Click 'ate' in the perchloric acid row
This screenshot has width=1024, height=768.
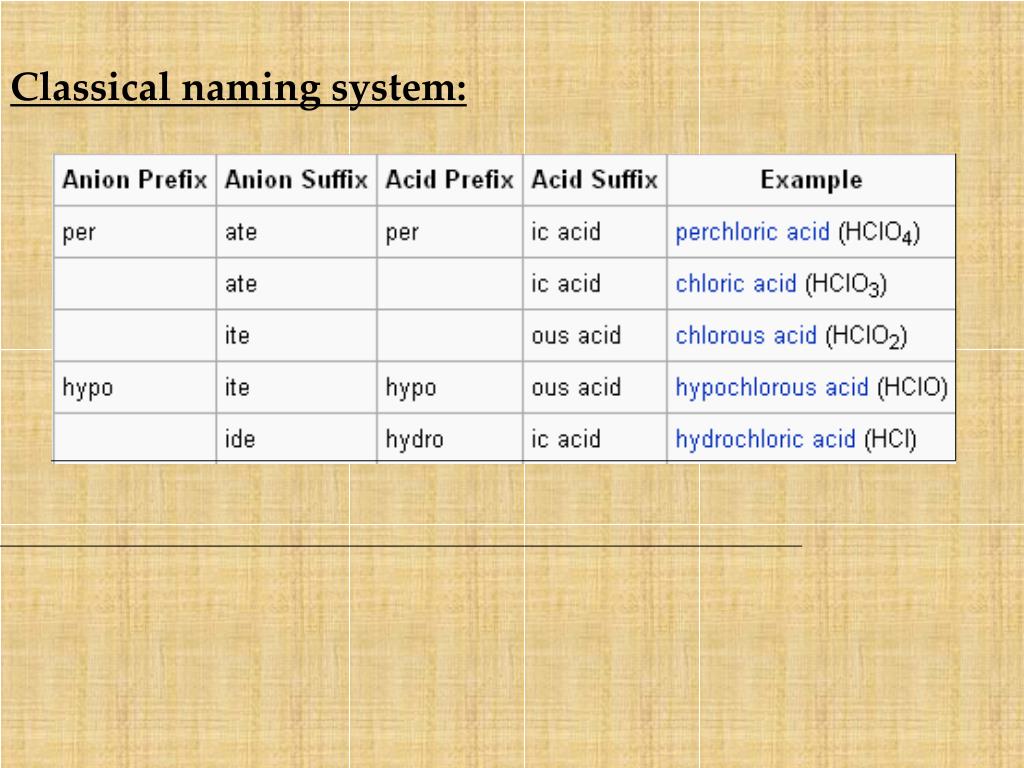click(241, 232)
